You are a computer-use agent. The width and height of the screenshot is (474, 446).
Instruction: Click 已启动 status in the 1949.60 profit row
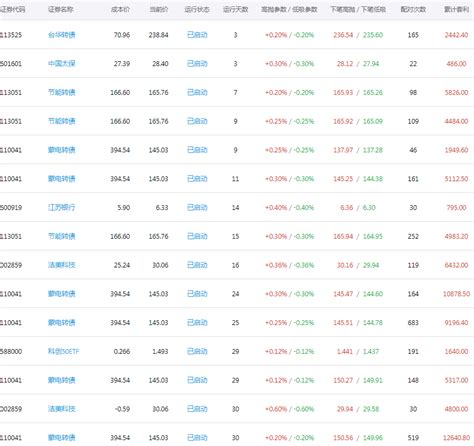click(x=197, y=150)
